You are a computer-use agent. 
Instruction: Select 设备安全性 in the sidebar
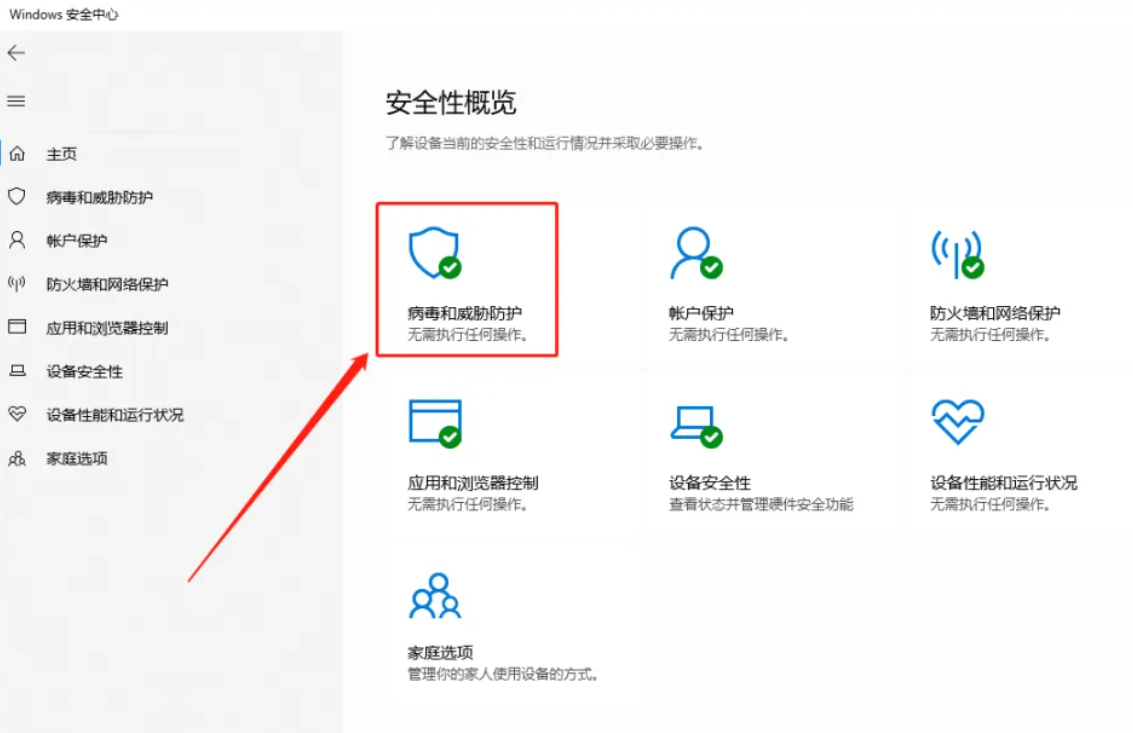point(85,372)
